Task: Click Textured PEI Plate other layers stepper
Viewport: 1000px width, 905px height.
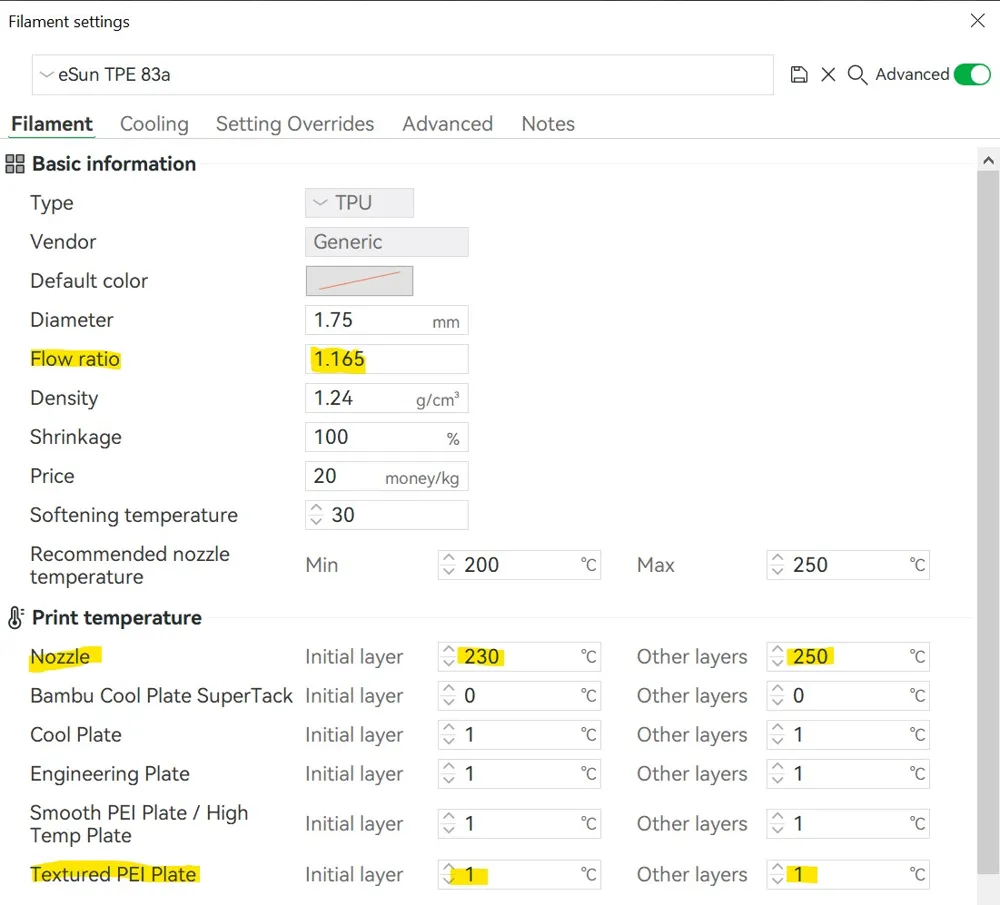Action: pyautogui.click(x=777, y=874)
